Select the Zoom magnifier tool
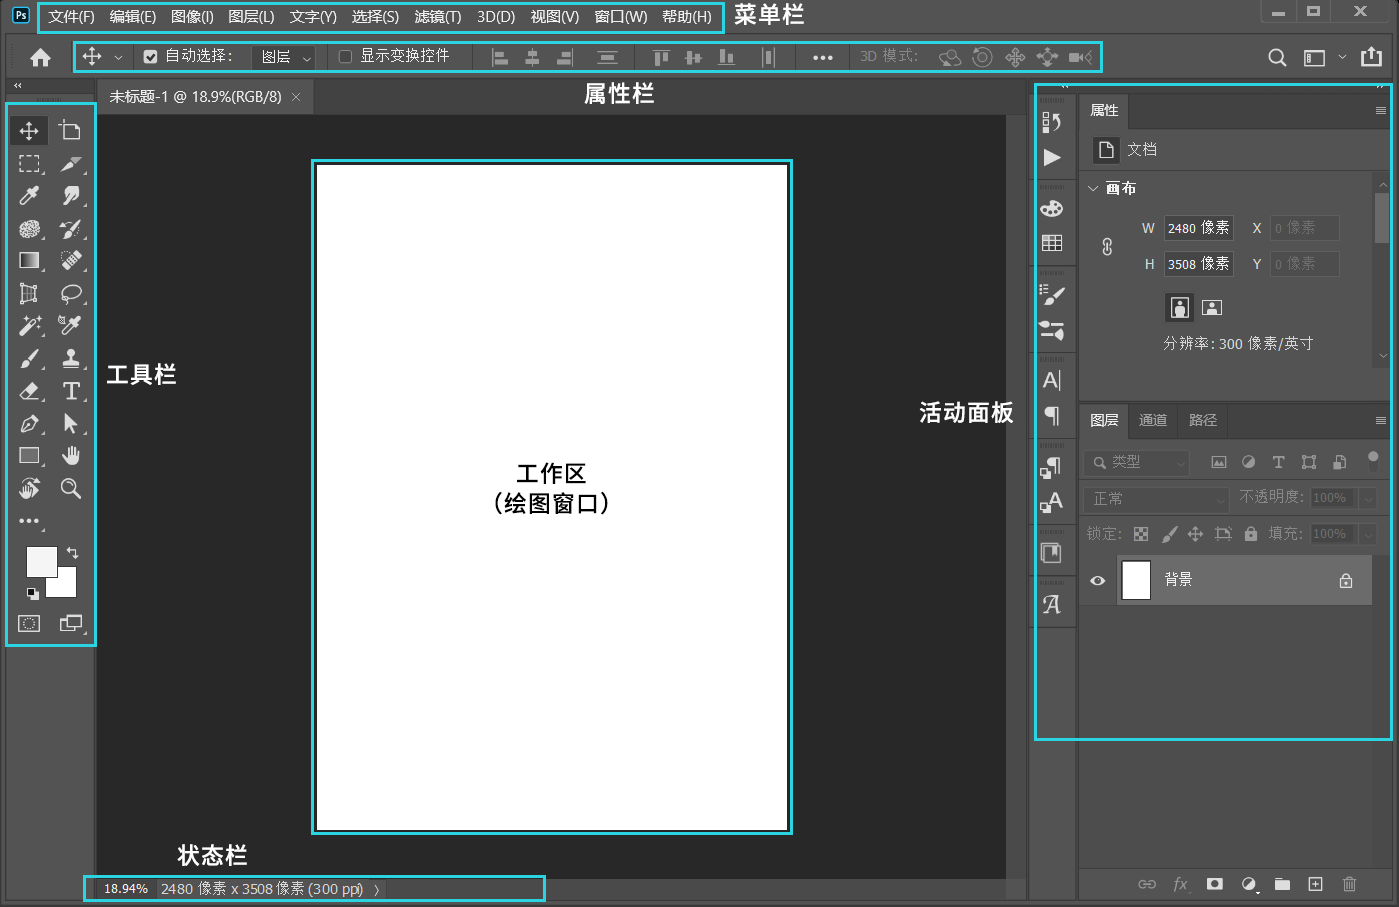 [x=70, y=488]
